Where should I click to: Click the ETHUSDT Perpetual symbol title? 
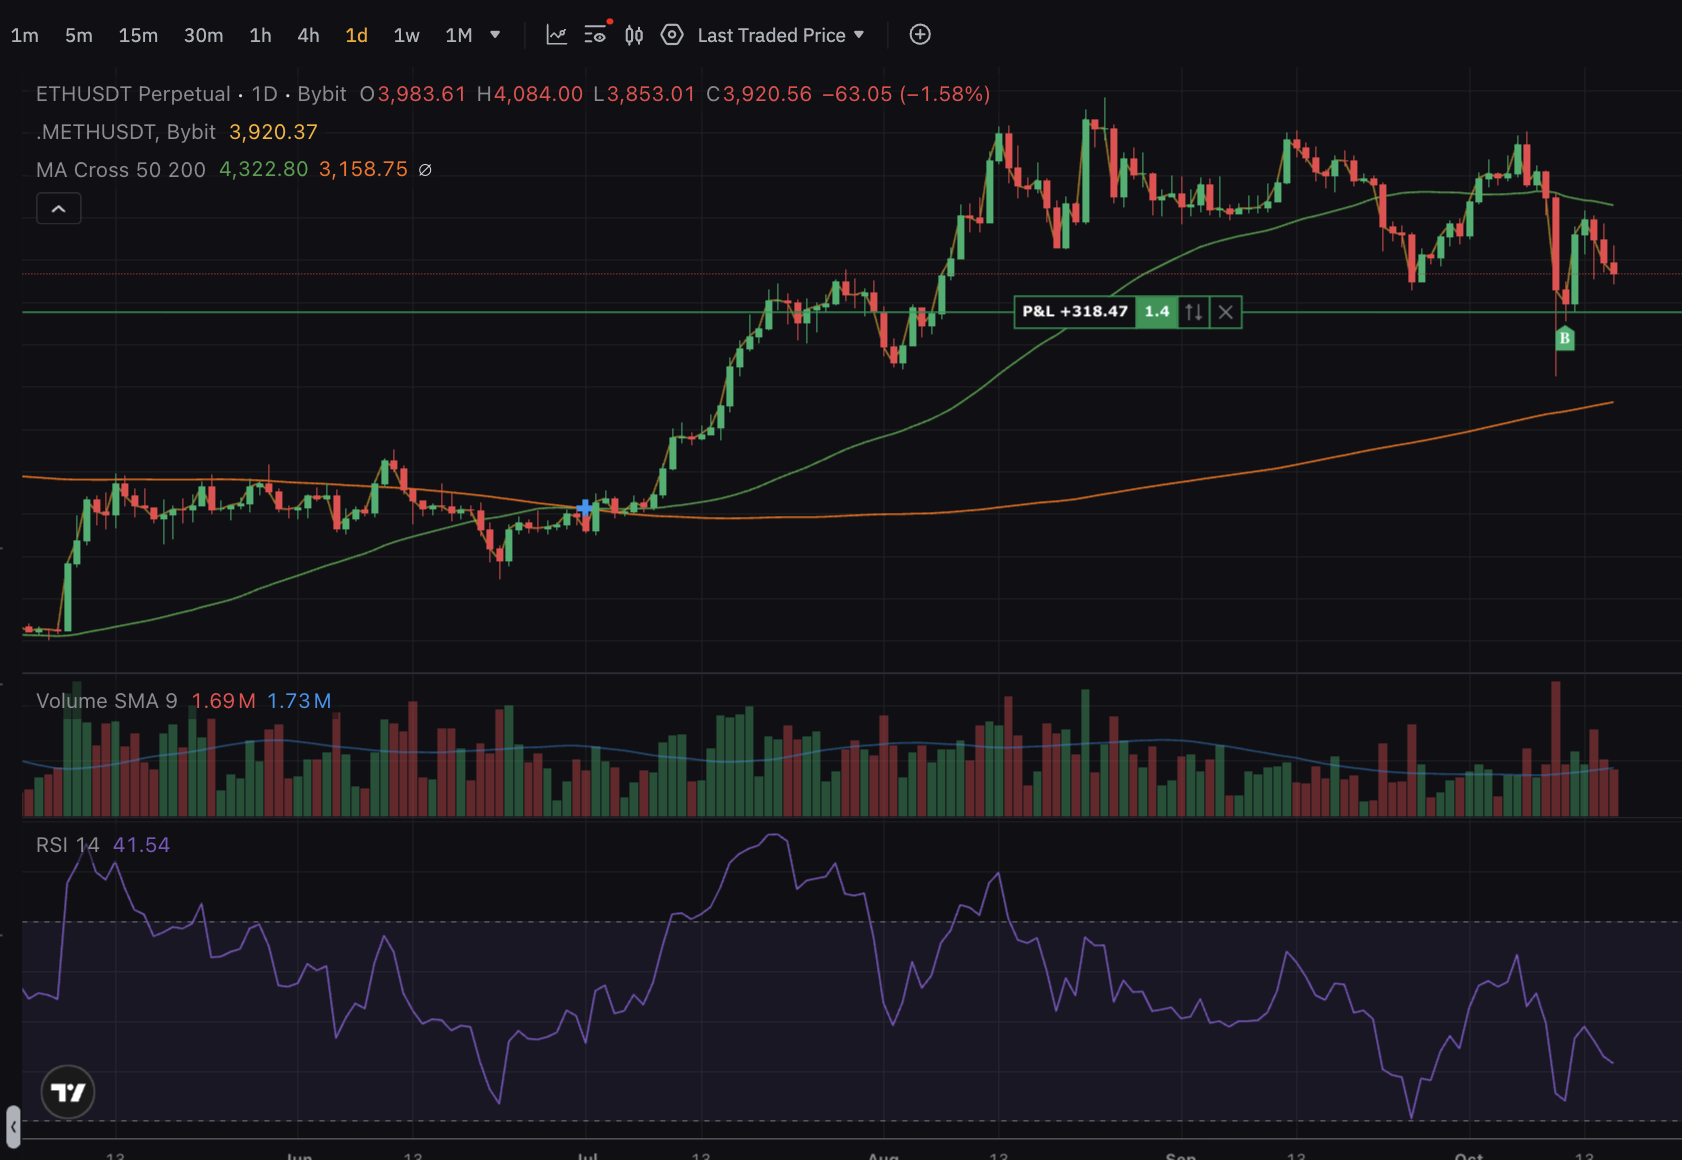click(x=133, y=94)
